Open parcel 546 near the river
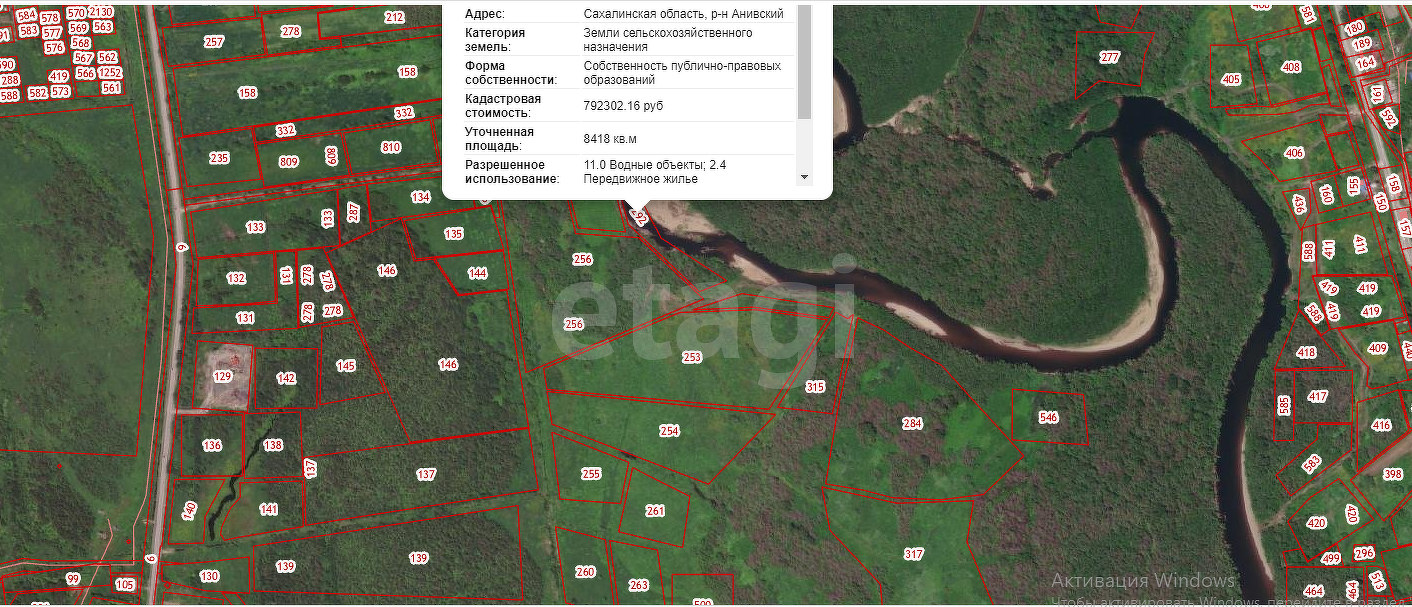 point(1048,417)
